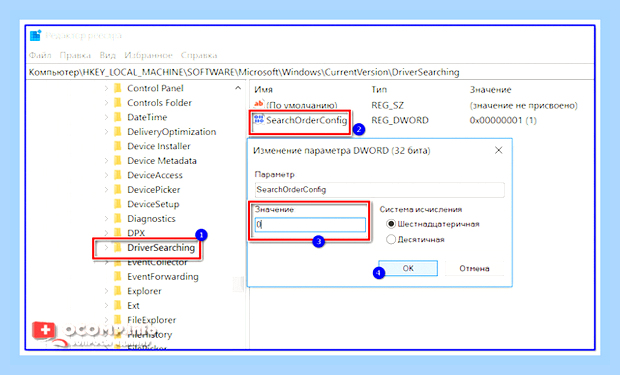Click the EventForwarding folder icon
The image size is (620, 375).
coord(117,277)
